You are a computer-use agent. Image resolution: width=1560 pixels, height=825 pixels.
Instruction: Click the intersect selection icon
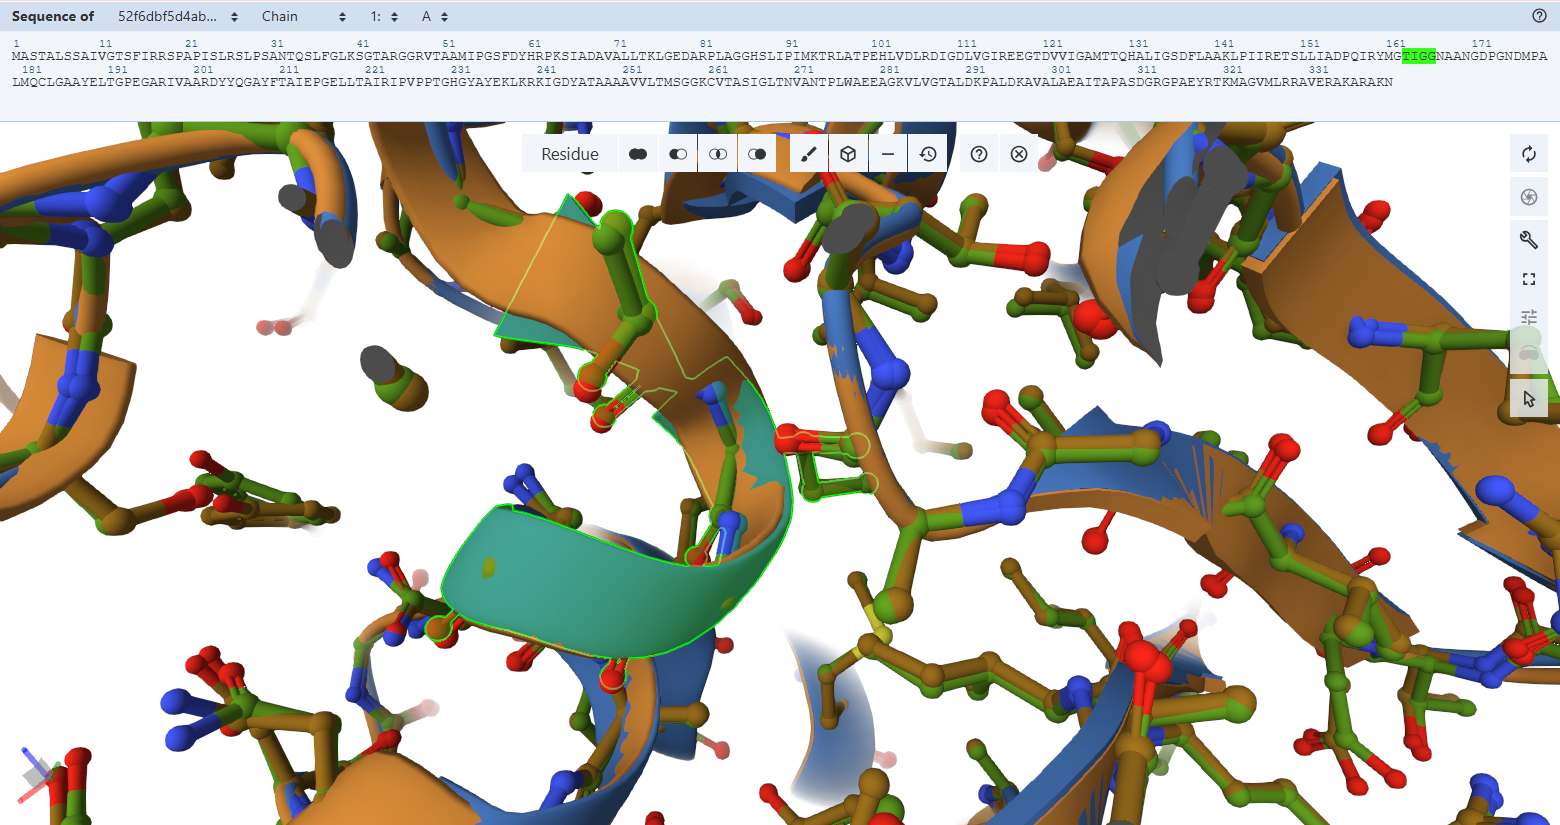[718, 154]
